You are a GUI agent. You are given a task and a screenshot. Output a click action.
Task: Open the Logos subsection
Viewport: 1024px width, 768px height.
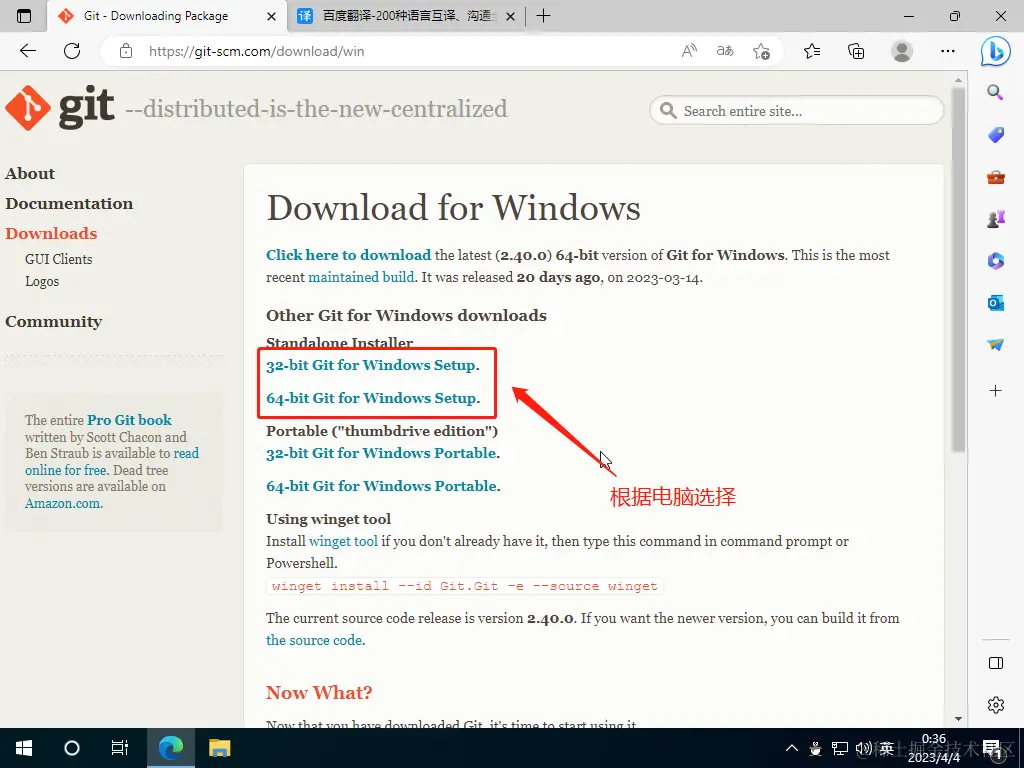pos(42,281)
